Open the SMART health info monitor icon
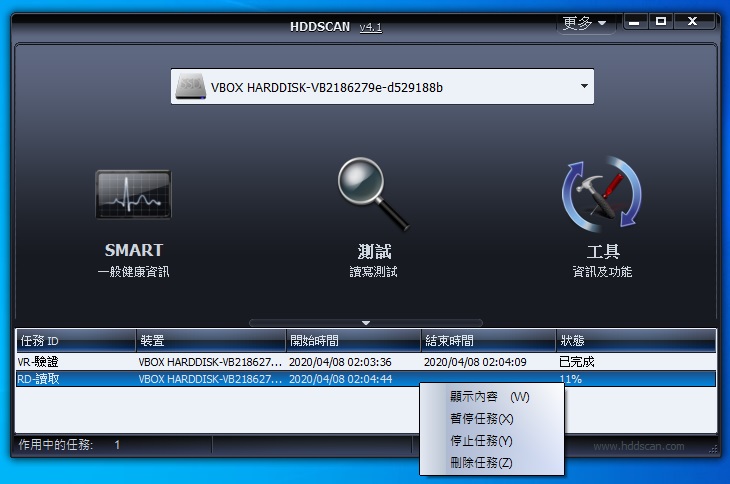 pos(133,194)
